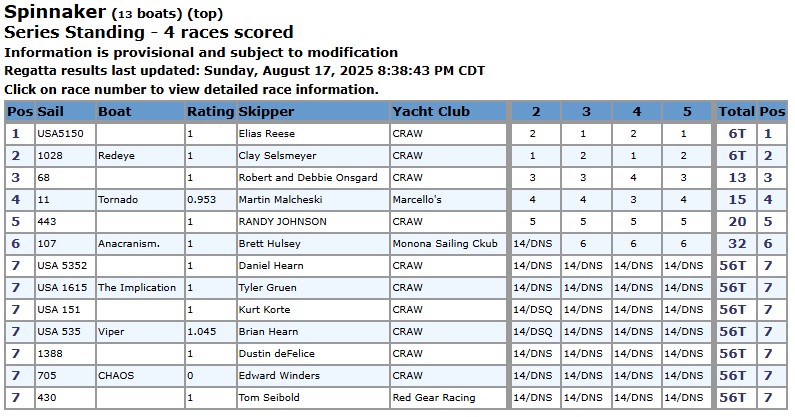Click the Tornado boat cell

click(x=118, y=200)
